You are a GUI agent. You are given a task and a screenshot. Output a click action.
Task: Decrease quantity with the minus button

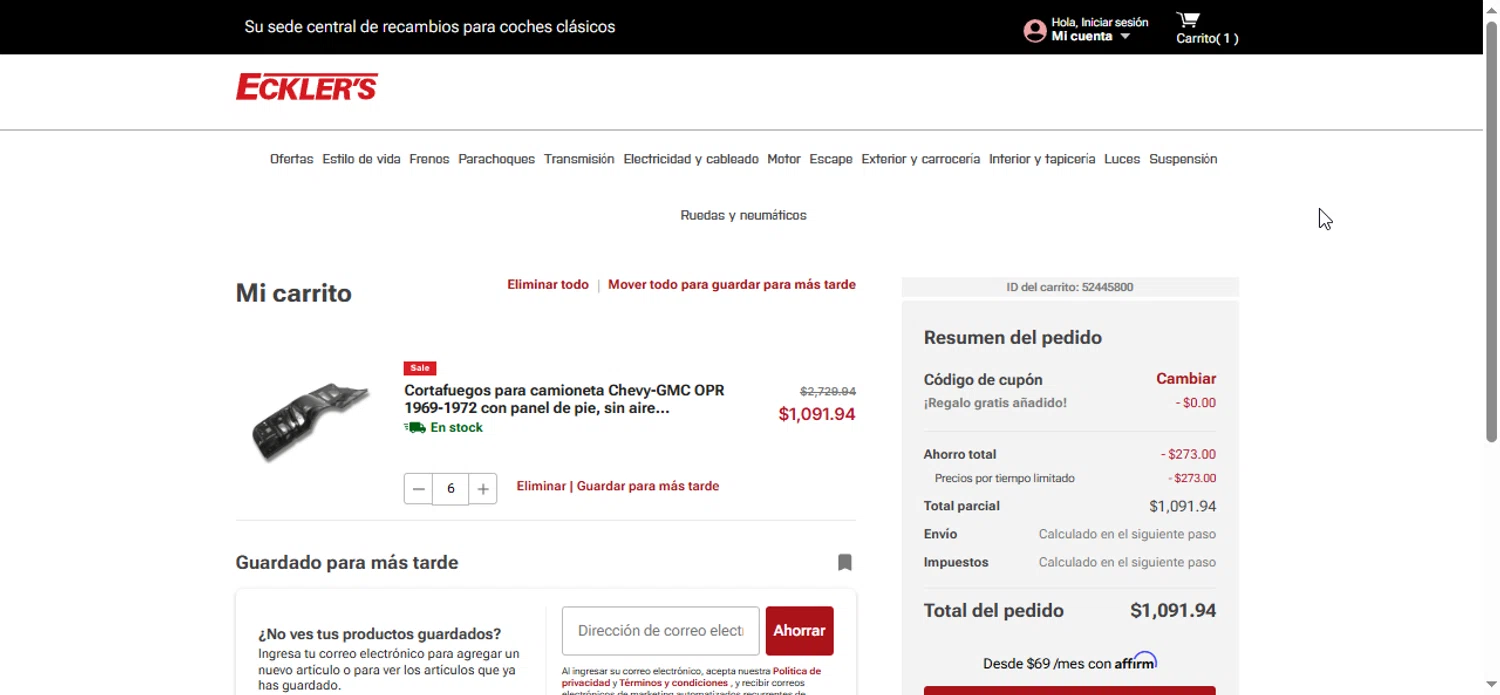click(418, 489)
